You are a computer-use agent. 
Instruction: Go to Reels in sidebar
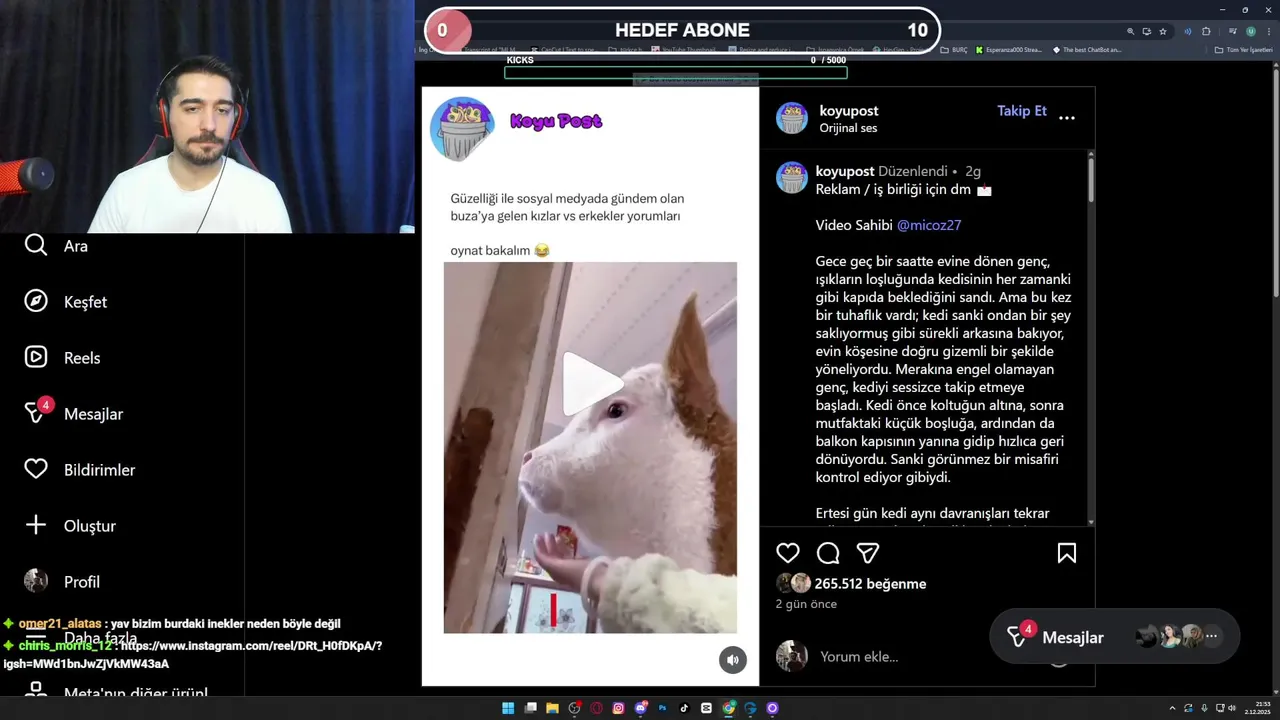[62, 358]
